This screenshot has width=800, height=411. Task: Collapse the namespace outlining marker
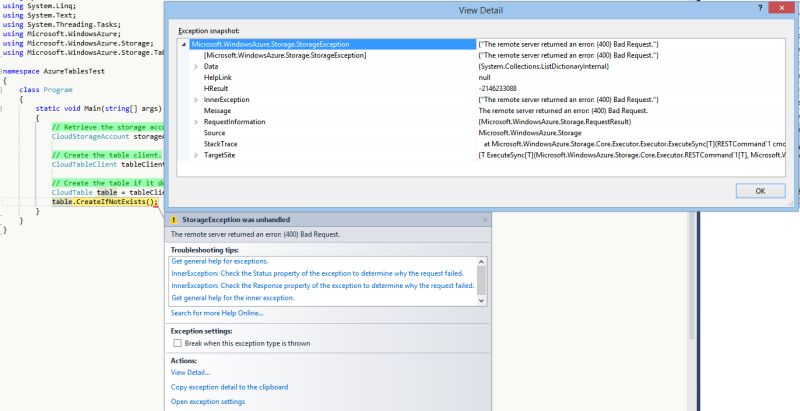click(2, 71)
